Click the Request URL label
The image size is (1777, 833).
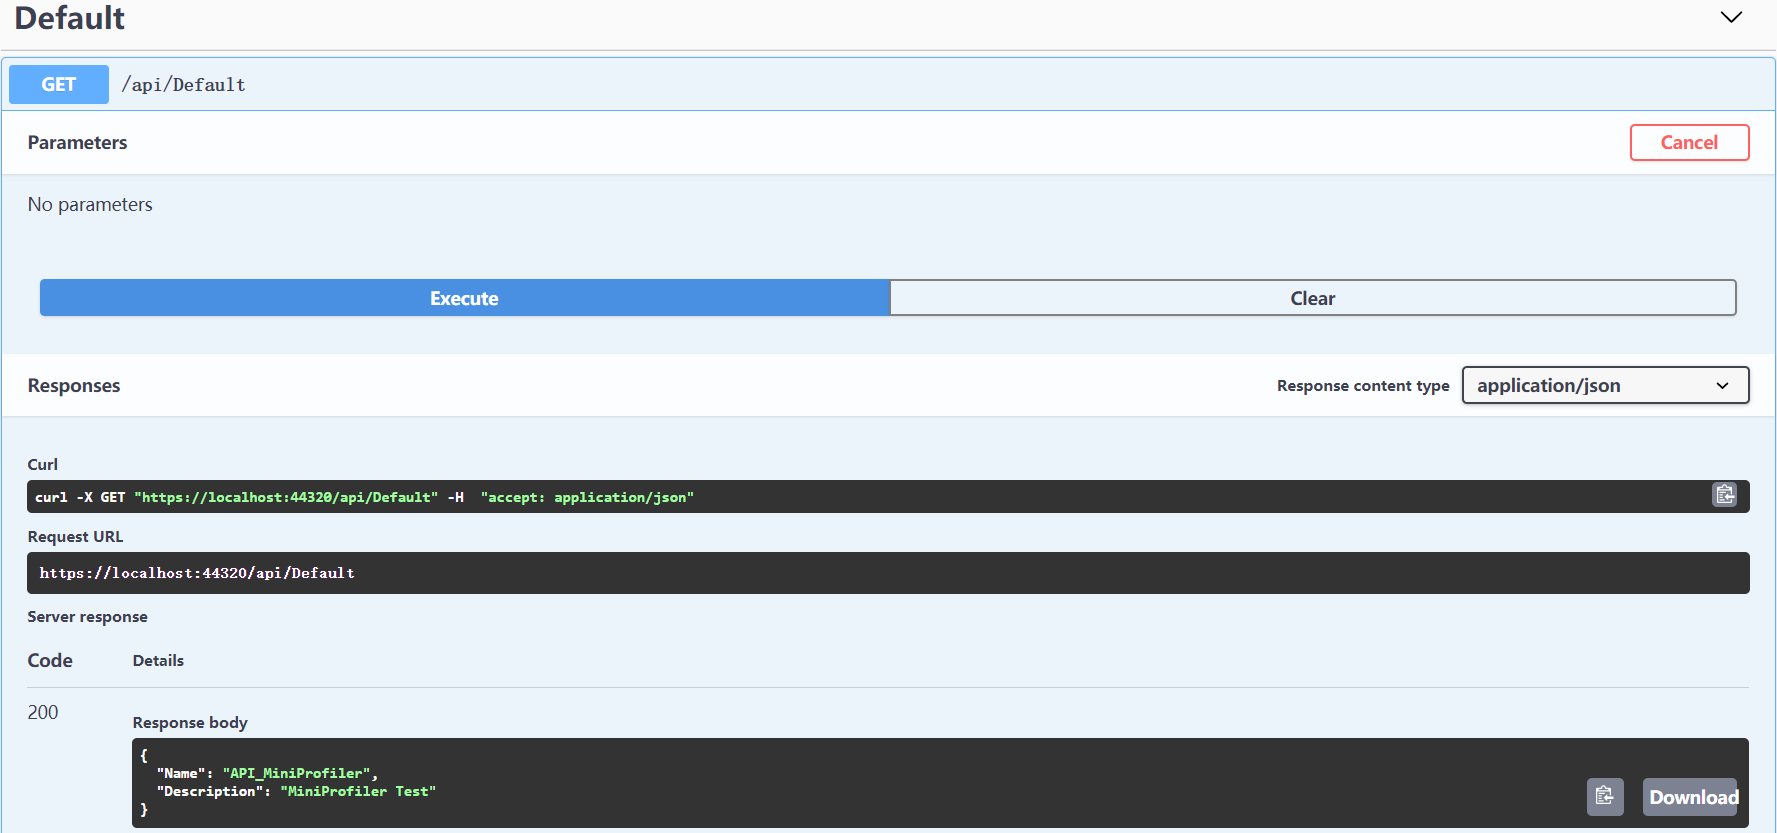click(x=75, y=536)
